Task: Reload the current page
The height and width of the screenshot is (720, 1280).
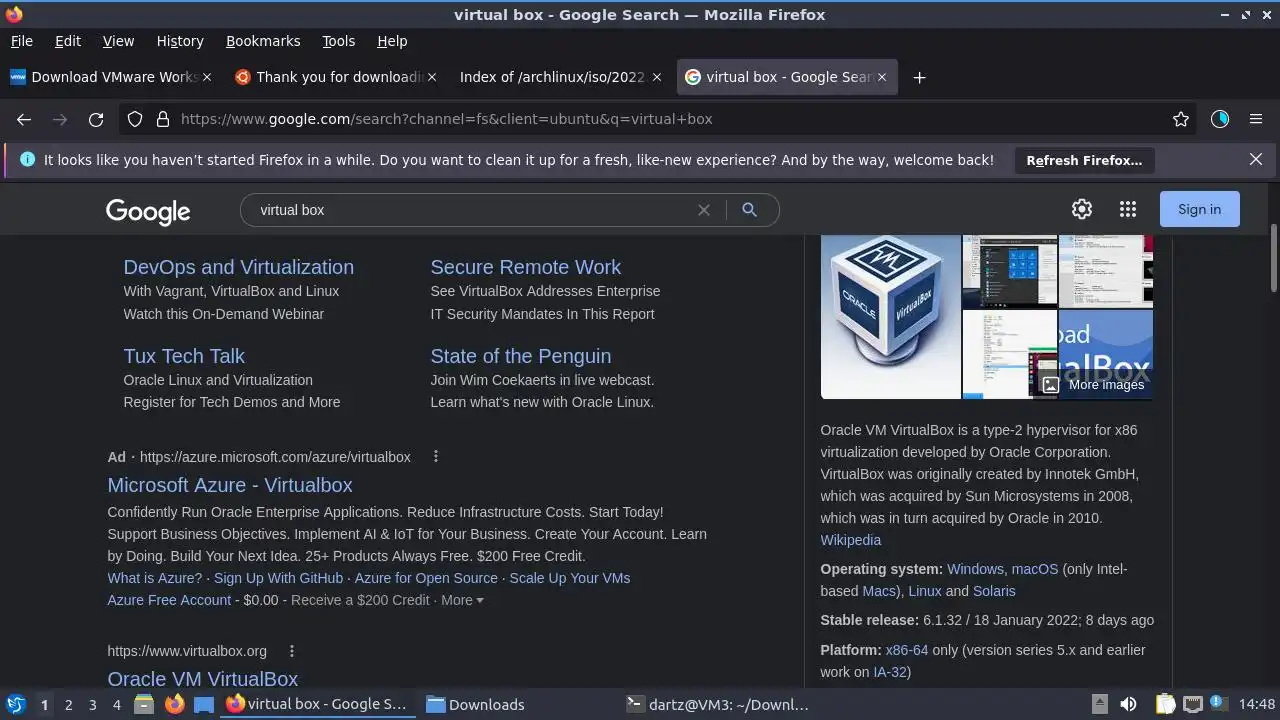Action: point(96,119)
